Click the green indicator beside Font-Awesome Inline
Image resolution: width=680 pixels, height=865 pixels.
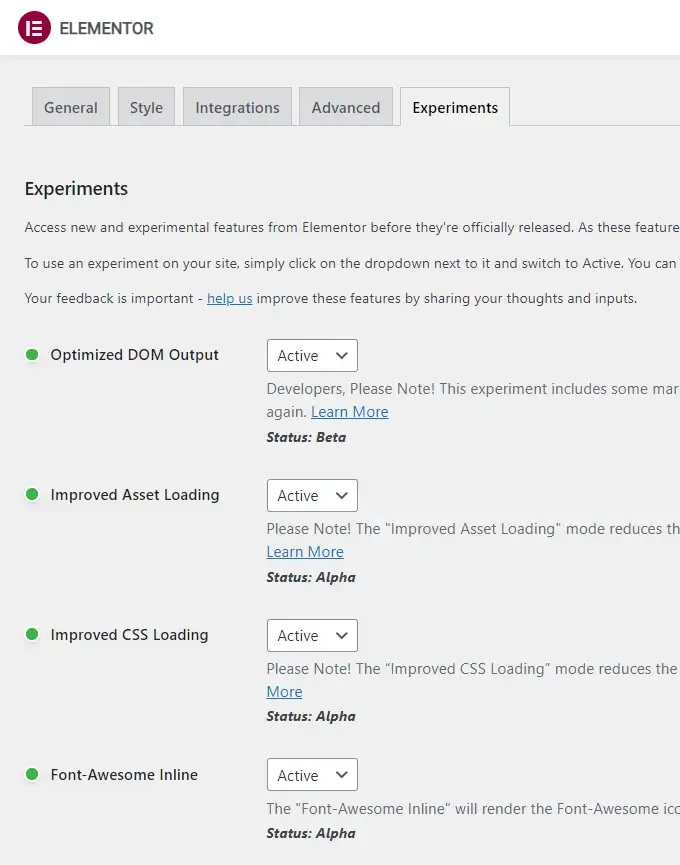click(x=32, y=774)
